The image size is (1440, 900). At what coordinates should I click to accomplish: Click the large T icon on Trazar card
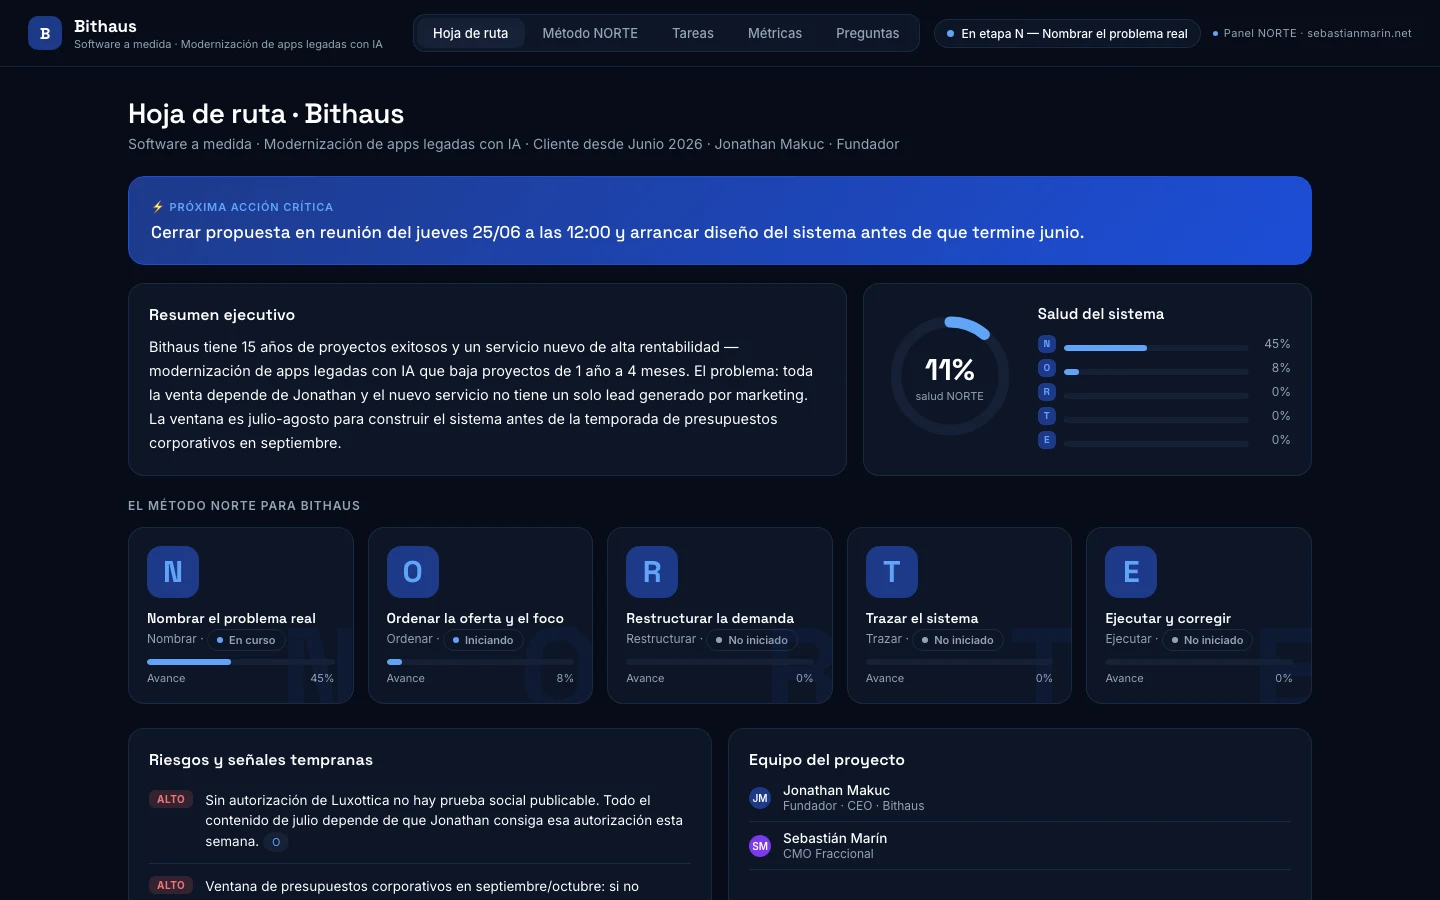(892, 572)
